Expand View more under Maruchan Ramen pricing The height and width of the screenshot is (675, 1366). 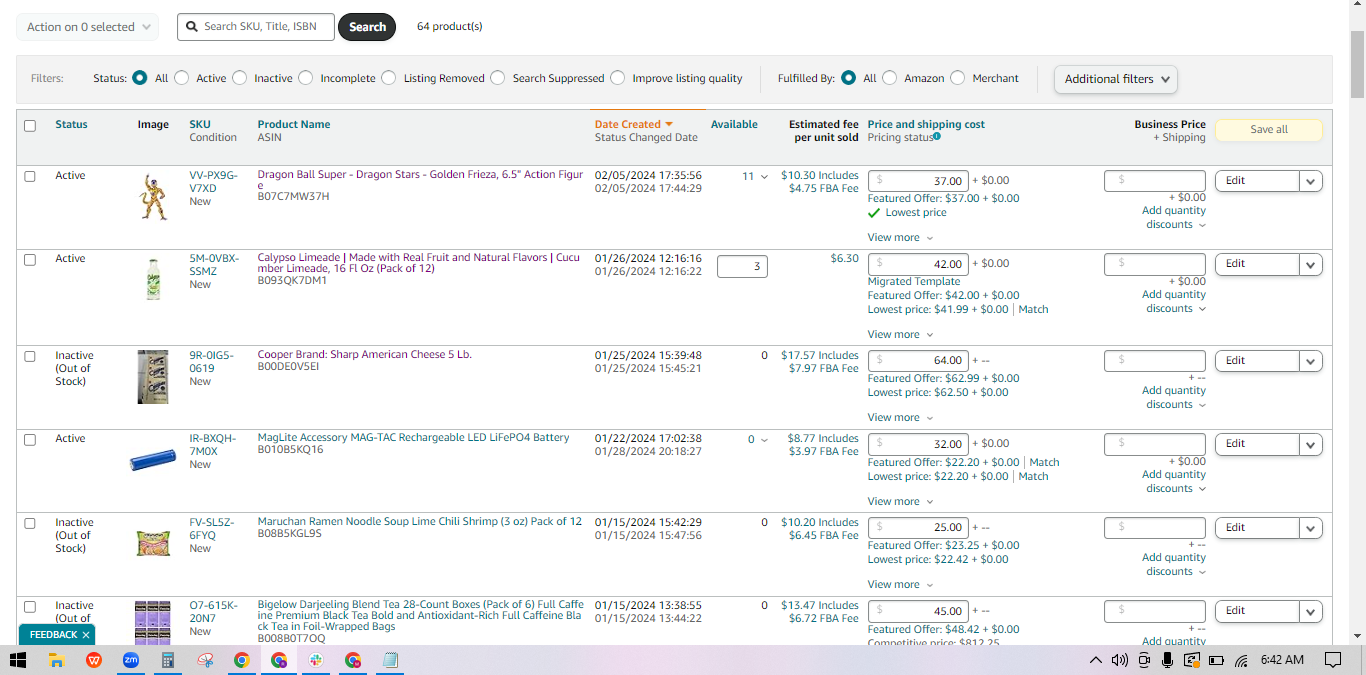pyautogui.click(x=900, y=585)
